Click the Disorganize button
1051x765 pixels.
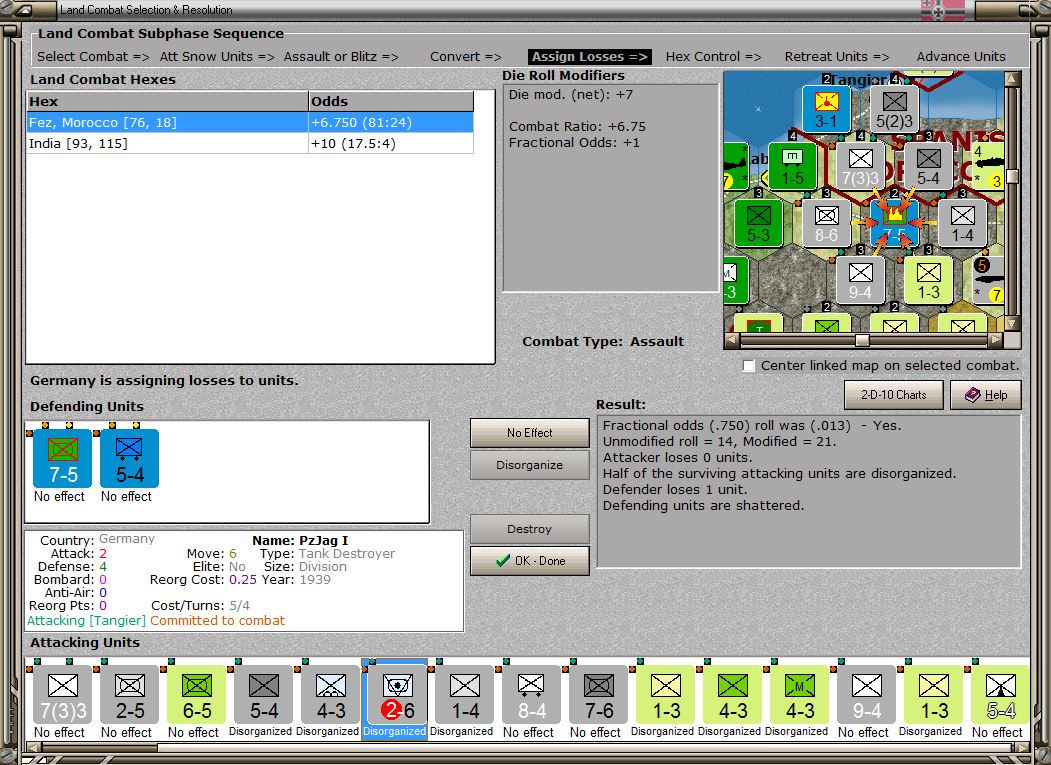[x=530, y=465]
